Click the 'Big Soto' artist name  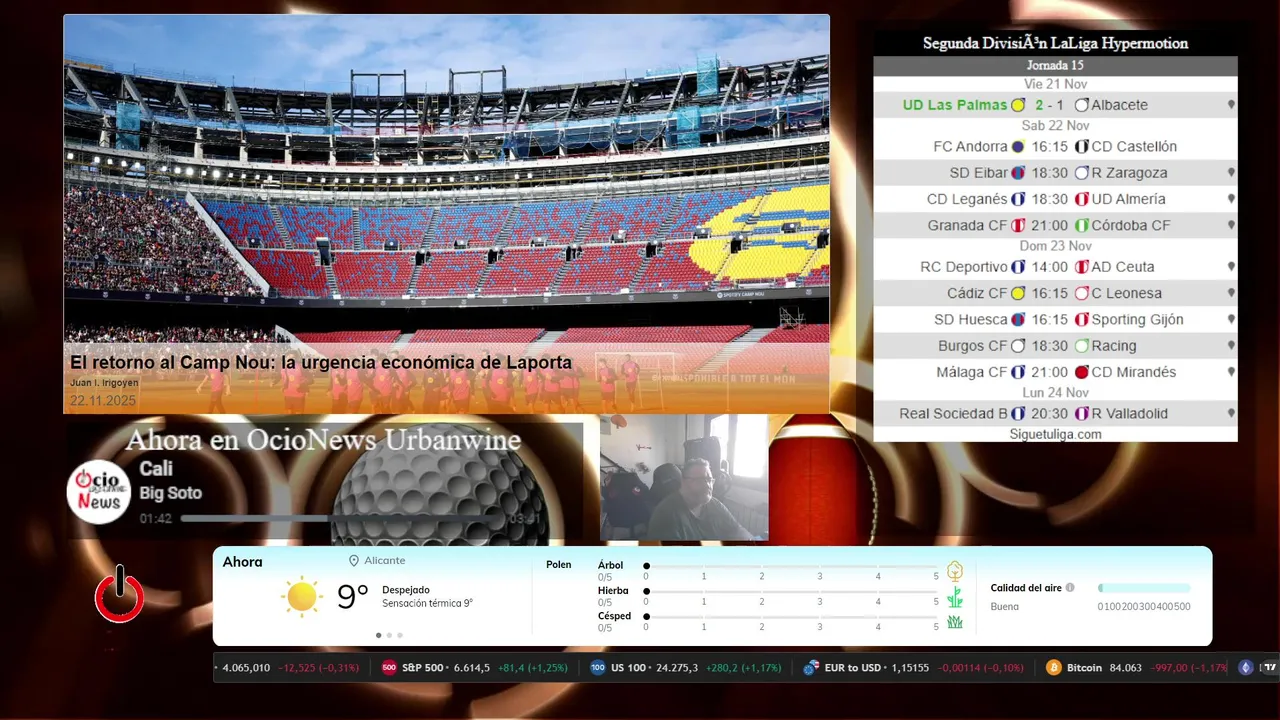(171, 493)
